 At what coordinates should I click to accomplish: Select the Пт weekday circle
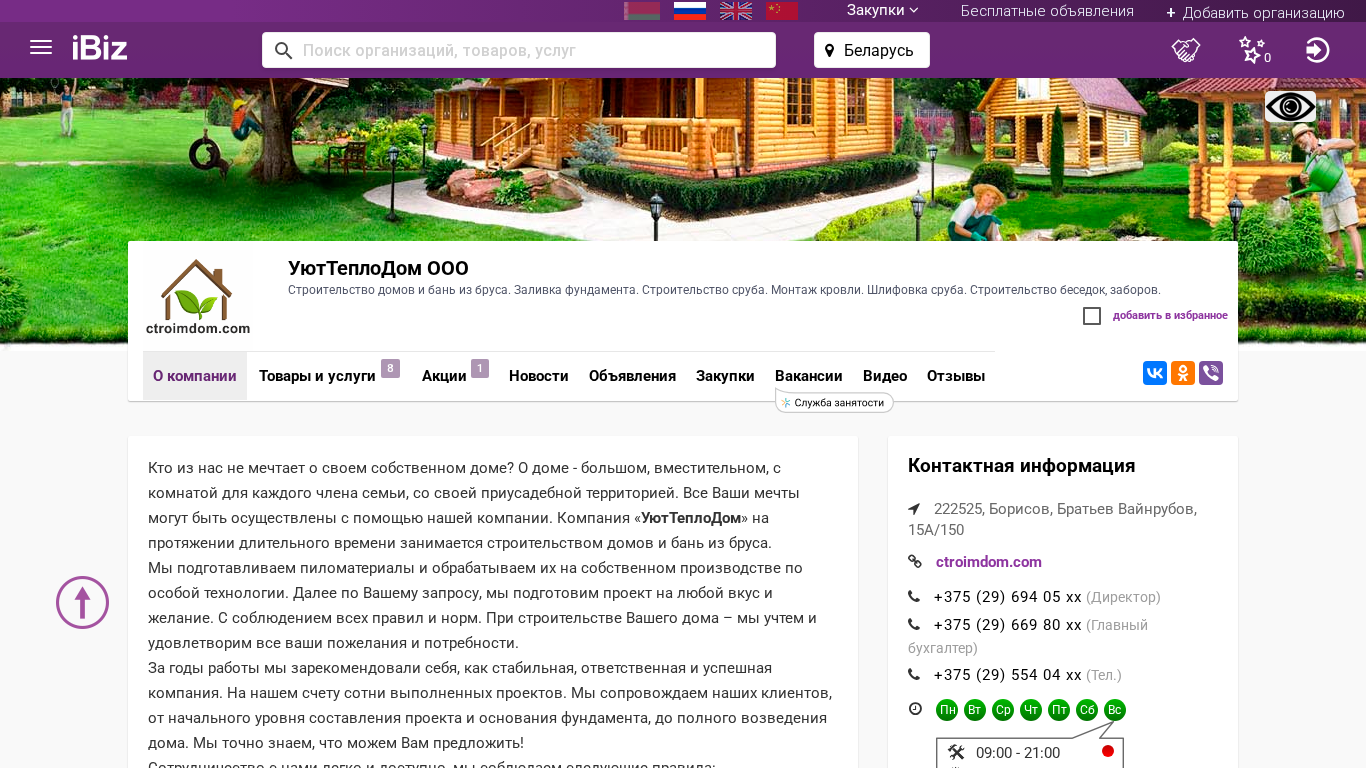point(1059,710)
